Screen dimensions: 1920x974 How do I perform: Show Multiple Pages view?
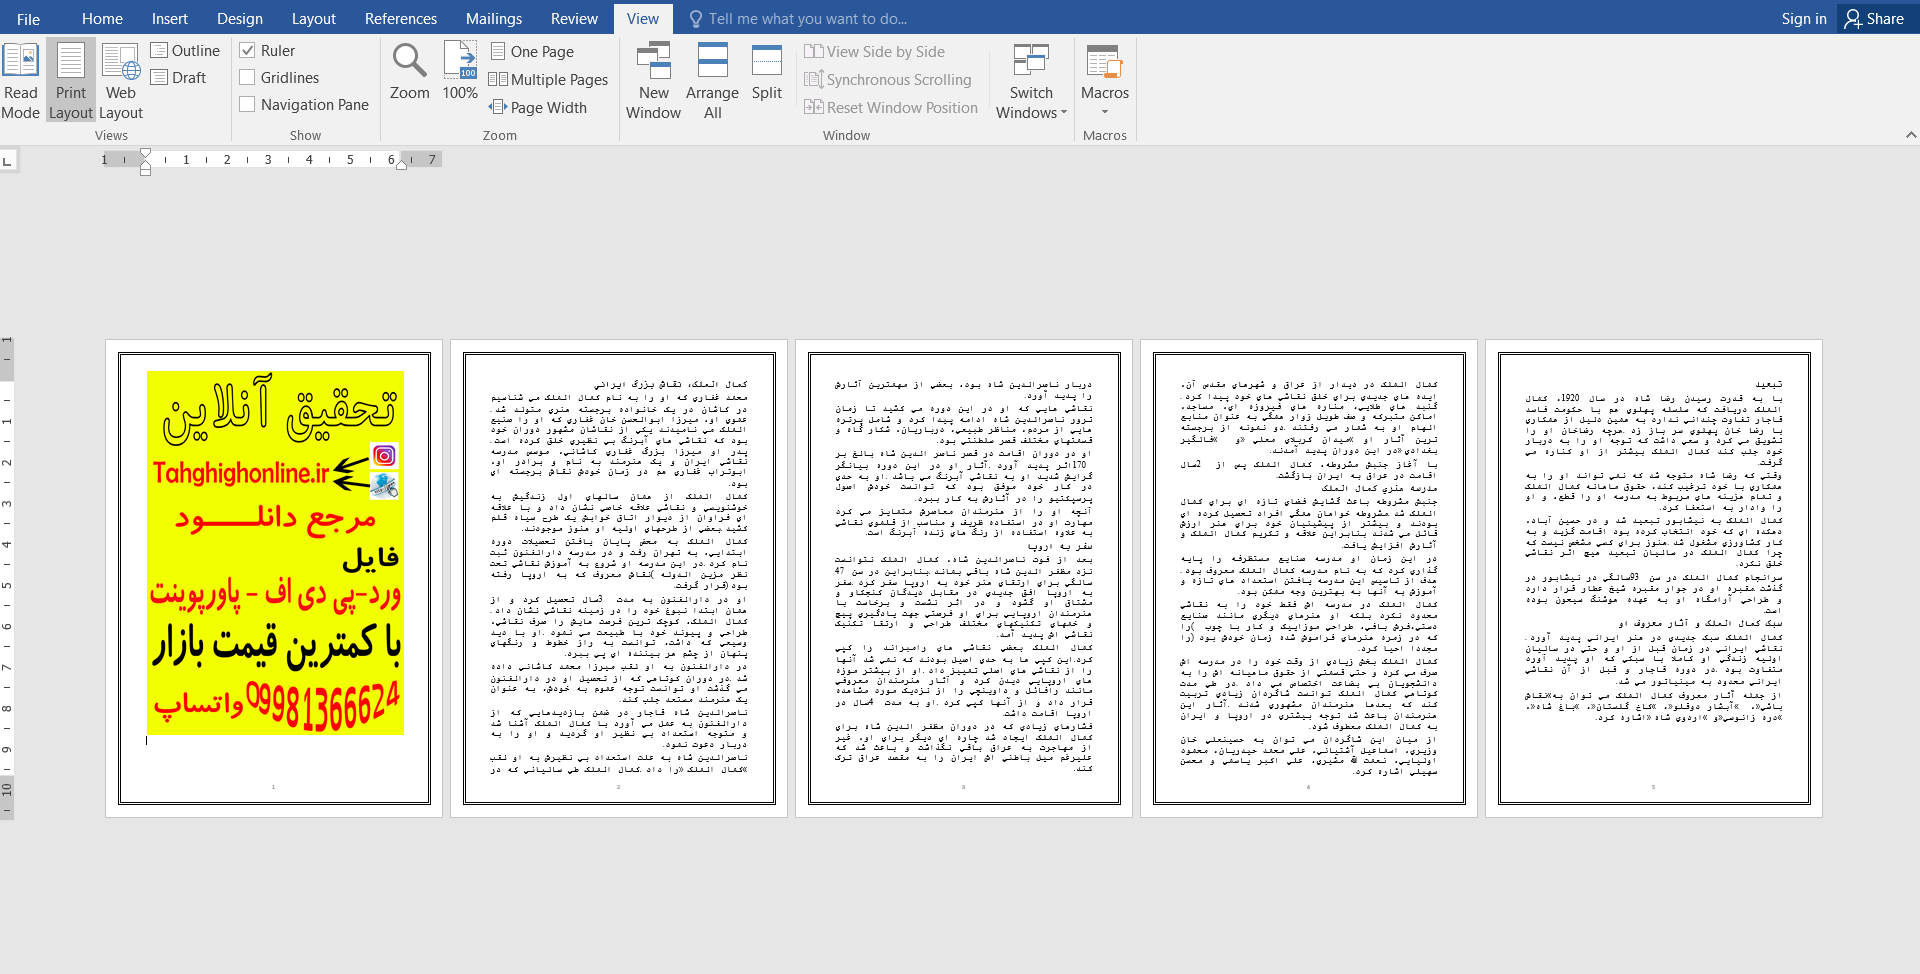pyautogui.click(x=549, y=79)
